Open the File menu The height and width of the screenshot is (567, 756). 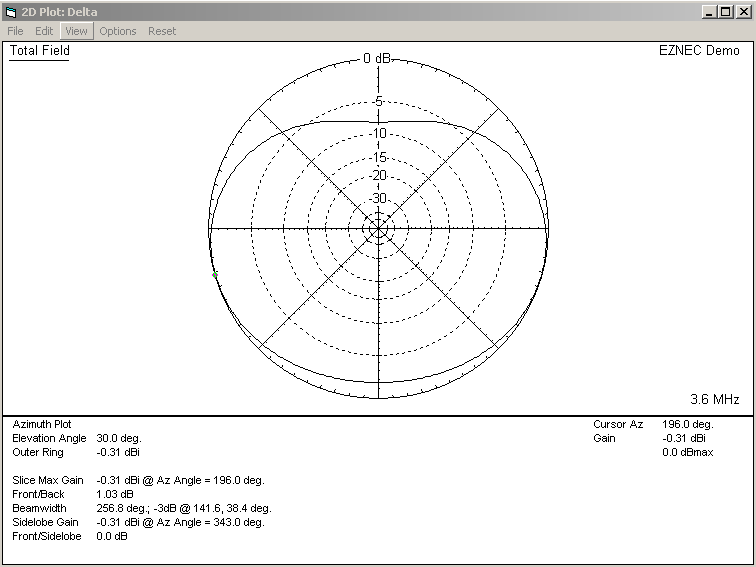point(15,31)
